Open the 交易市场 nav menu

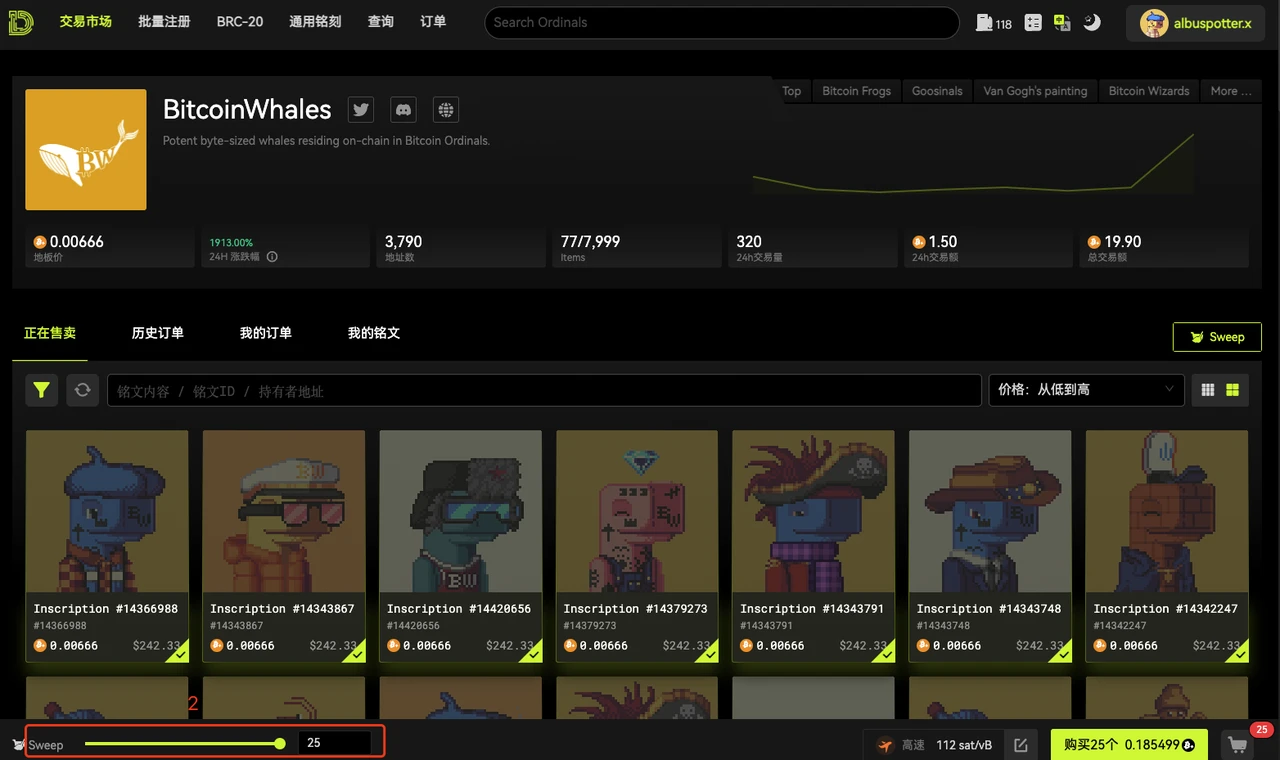coord(85,22)
